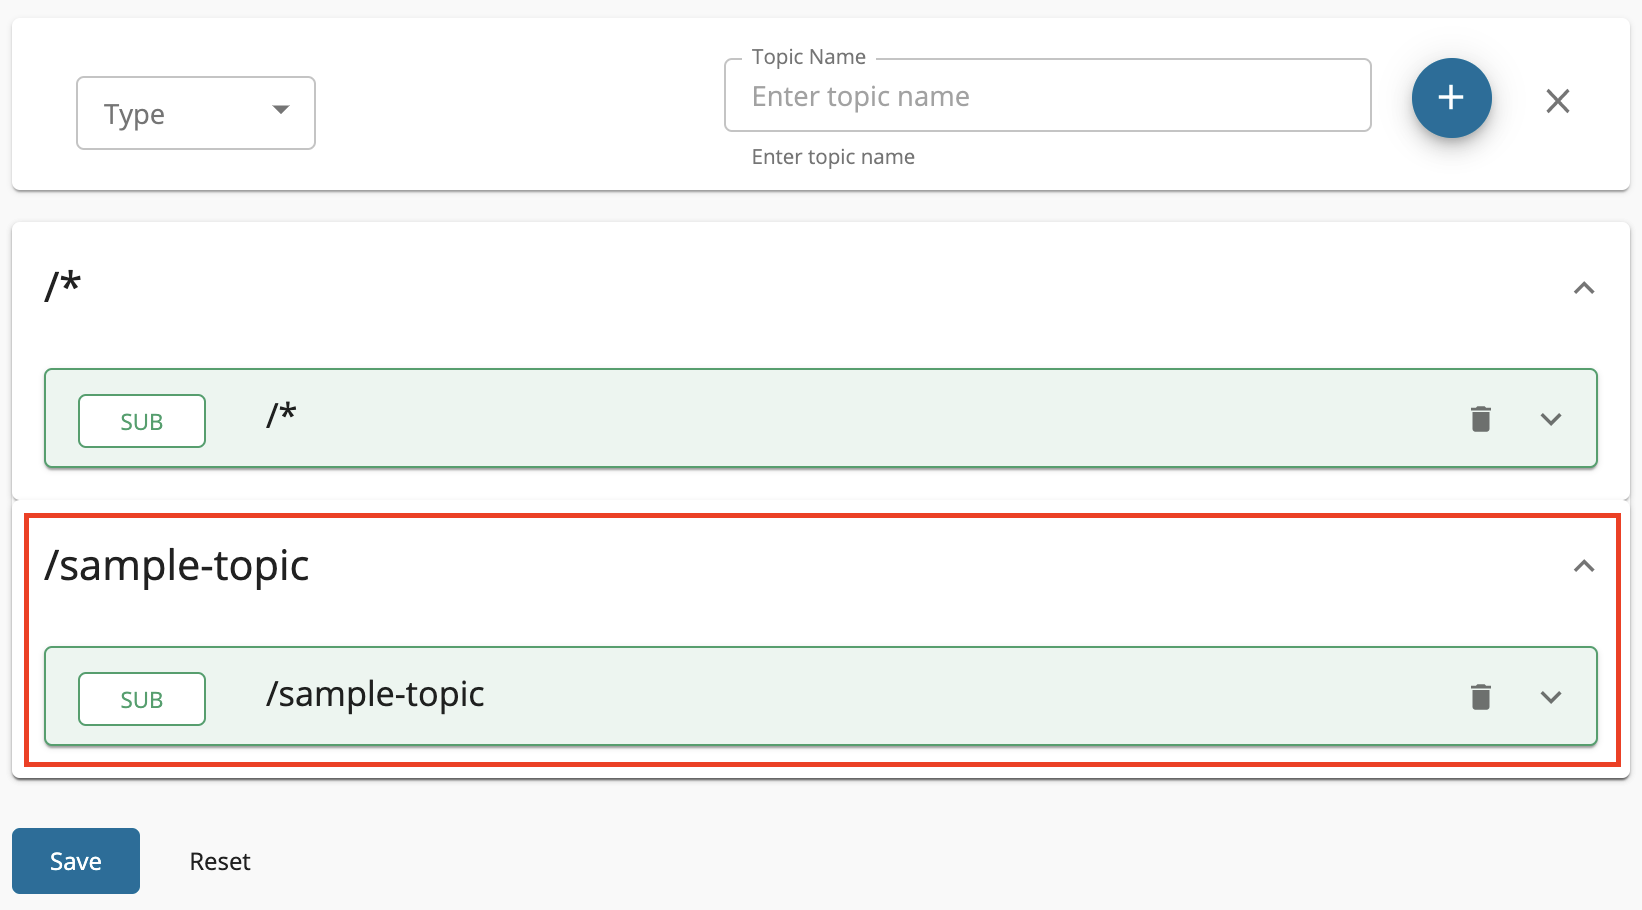Click the Enter topic name field
This screenshot has width=1642, height=910.
click(x=1046, y=96)
